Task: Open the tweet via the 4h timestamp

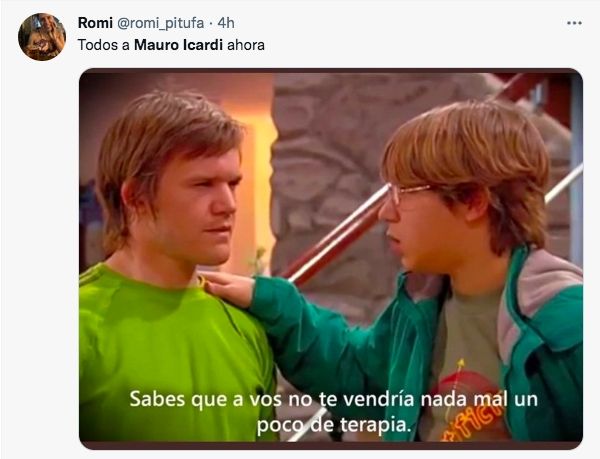Action: [x=226, y=23]
